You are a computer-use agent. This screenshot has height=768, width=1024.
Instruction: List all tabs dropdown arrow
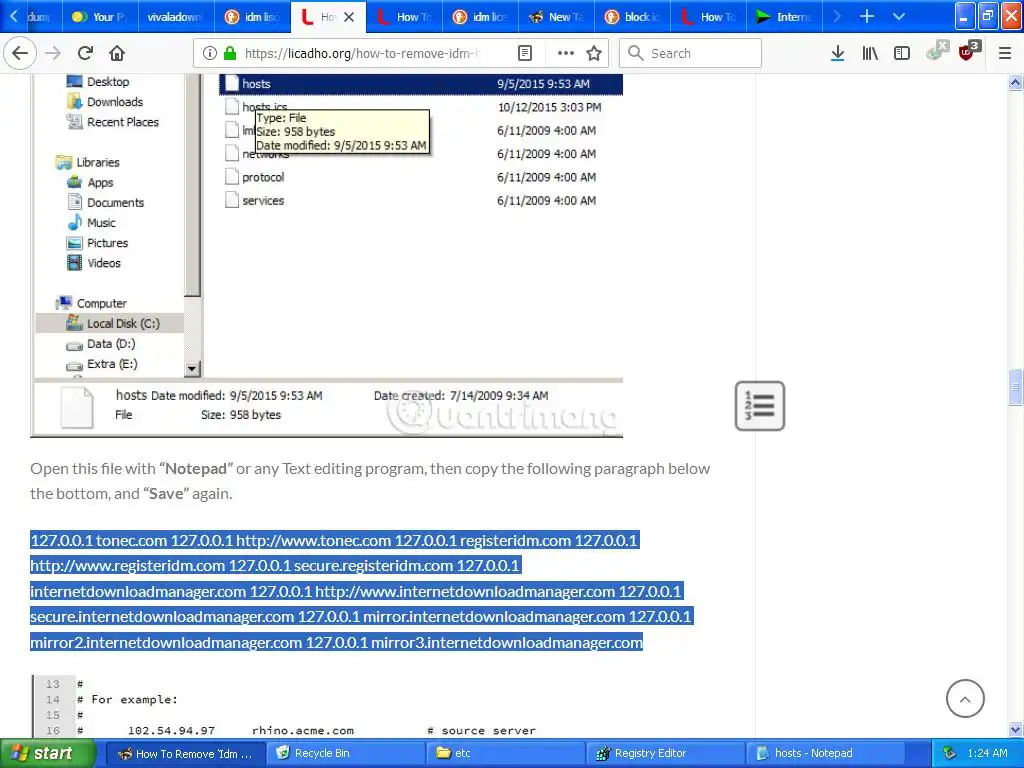[899, 16]
